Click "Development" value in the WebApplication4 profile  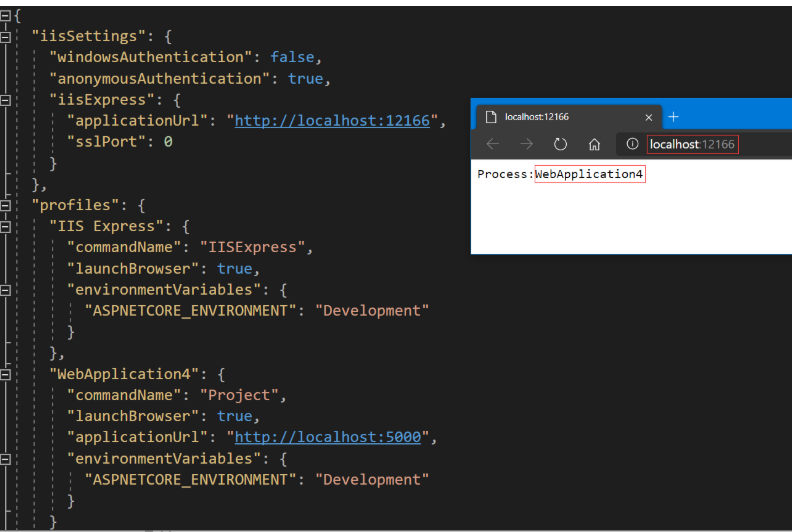click(372, 479)
